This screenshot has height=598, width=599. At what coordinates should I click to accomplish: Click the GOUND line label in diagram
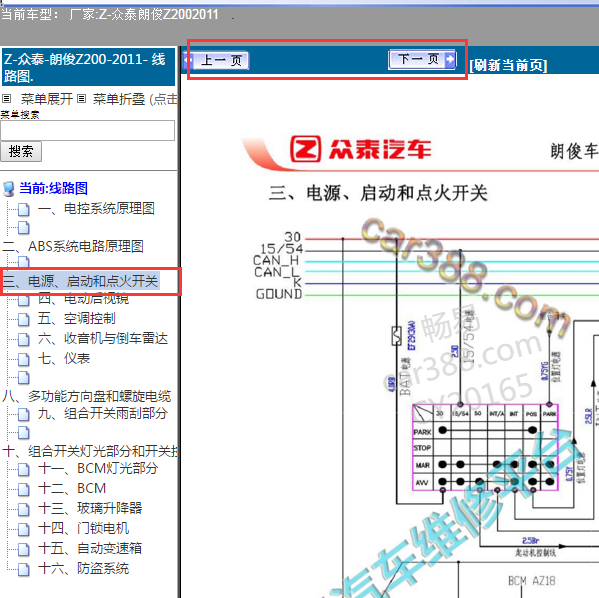pos(279,294)
